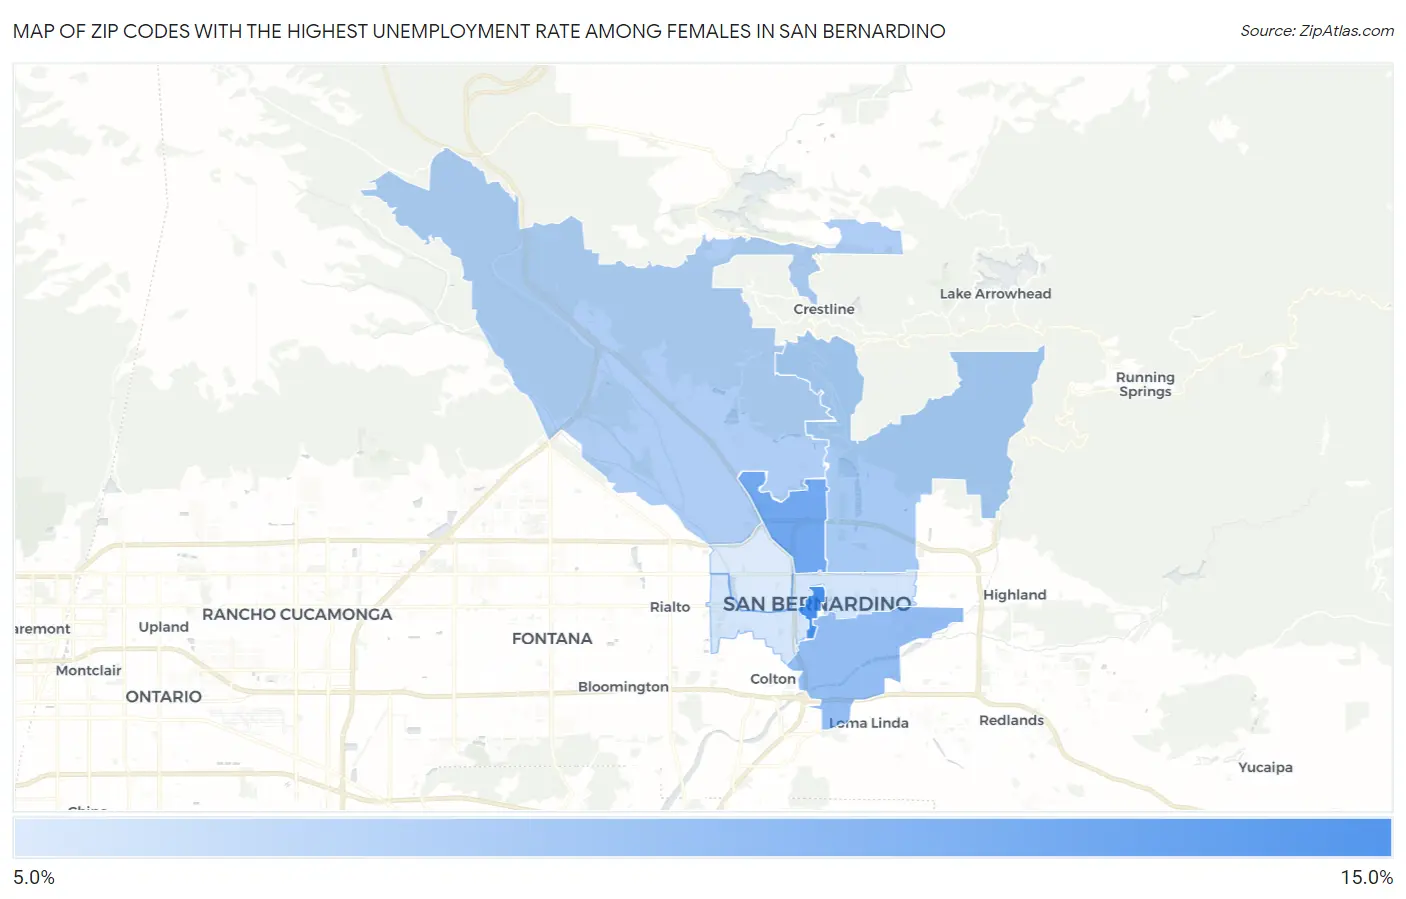This screenshot has height=899, width=1406.
Task: Select the Crestline map label
Action: coord(824,309)
